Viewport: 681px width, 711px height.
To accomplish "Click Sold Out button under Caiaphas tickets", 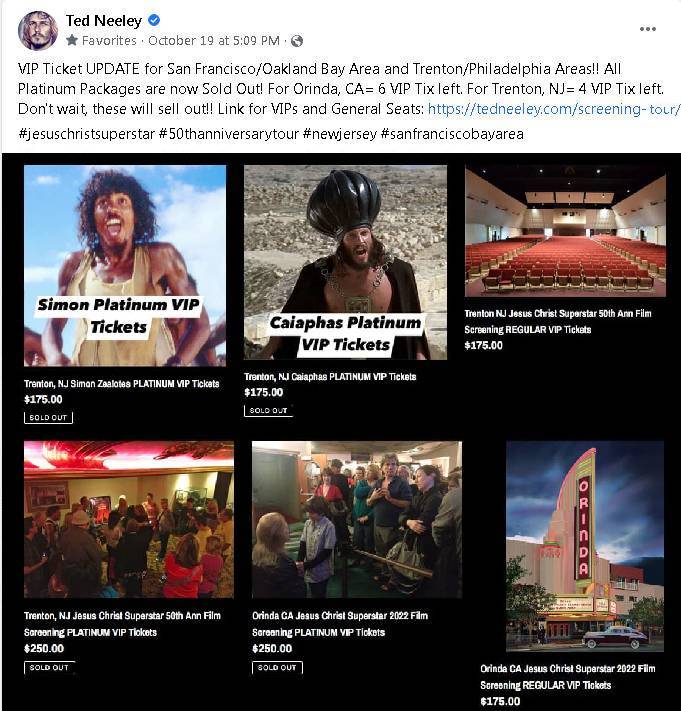I will tap(268, 410).
